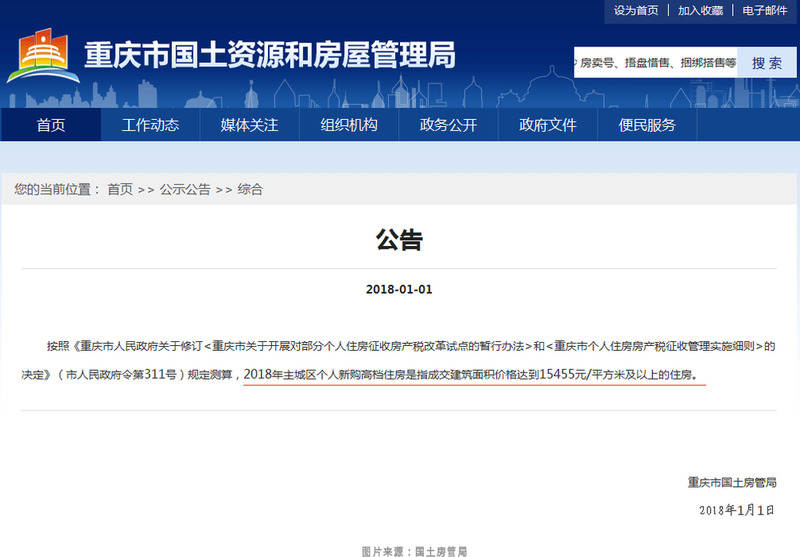Focus the search field with 房卖号 placeholder
800x557 pixels.
click(656, 62)
